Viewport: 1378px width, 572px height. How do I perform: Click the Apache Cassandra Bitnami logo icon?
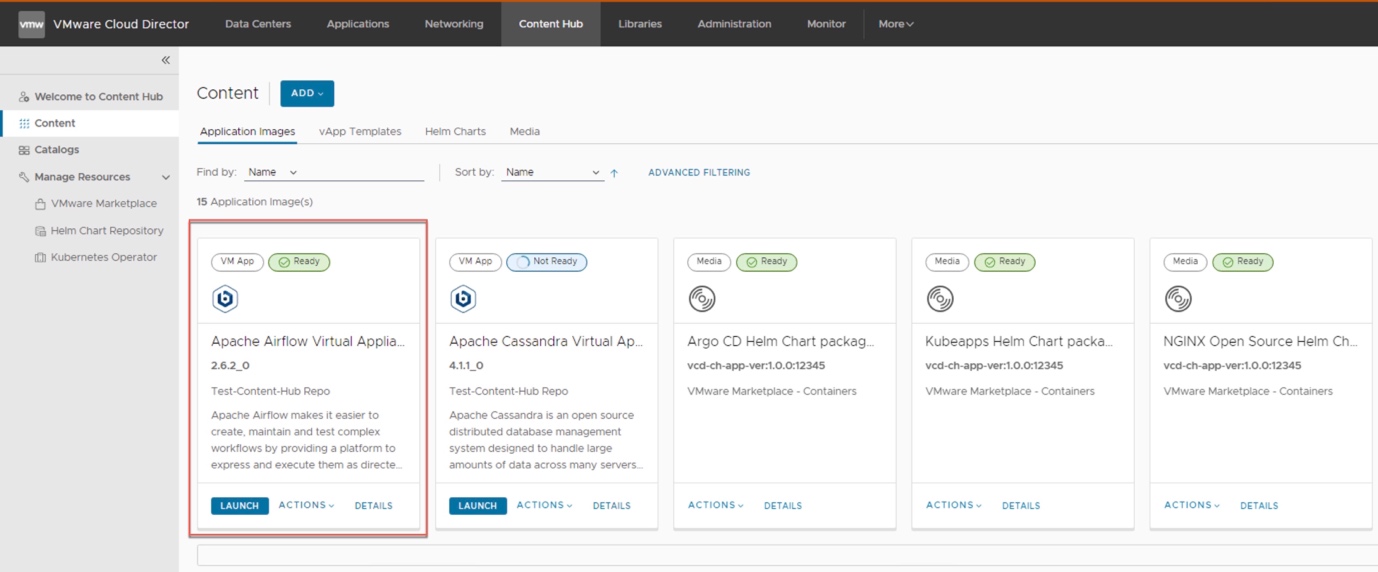463,298
